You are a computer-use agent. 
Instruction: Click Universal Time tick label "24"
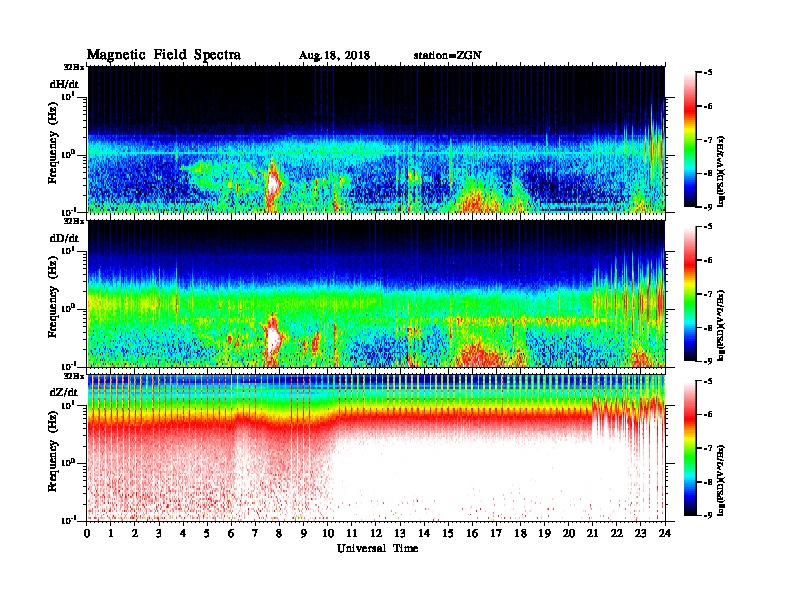[665, 533]
